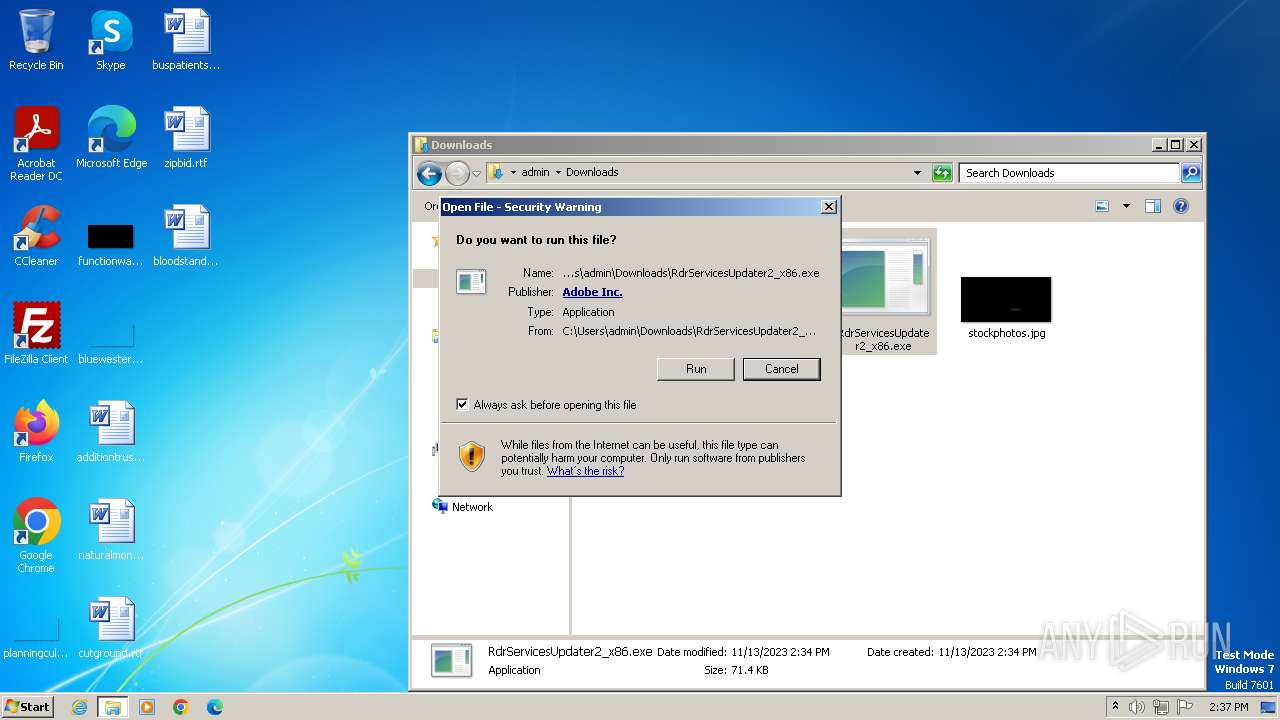Show the preview pane in Explorer
The image size is (1280, 720).
pyautogui.click(x=1153, y=206)
